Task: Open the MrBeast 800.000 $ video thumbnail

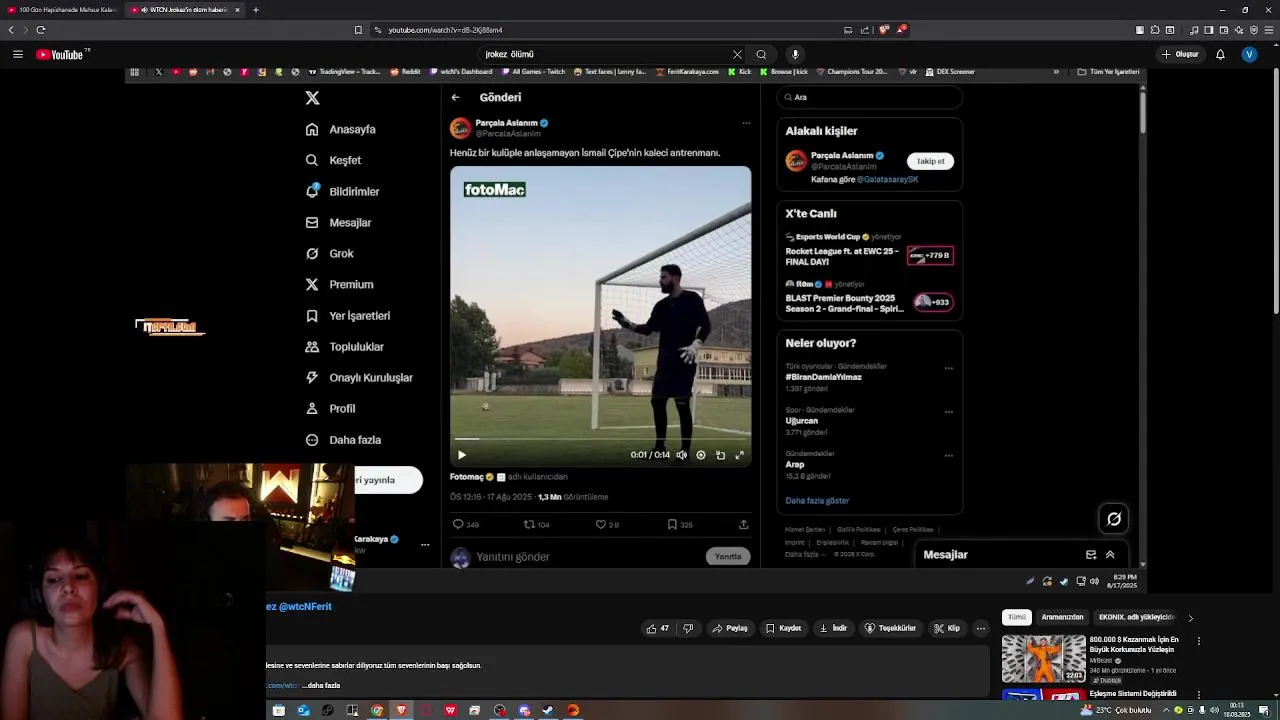Action: point(1044,658)
